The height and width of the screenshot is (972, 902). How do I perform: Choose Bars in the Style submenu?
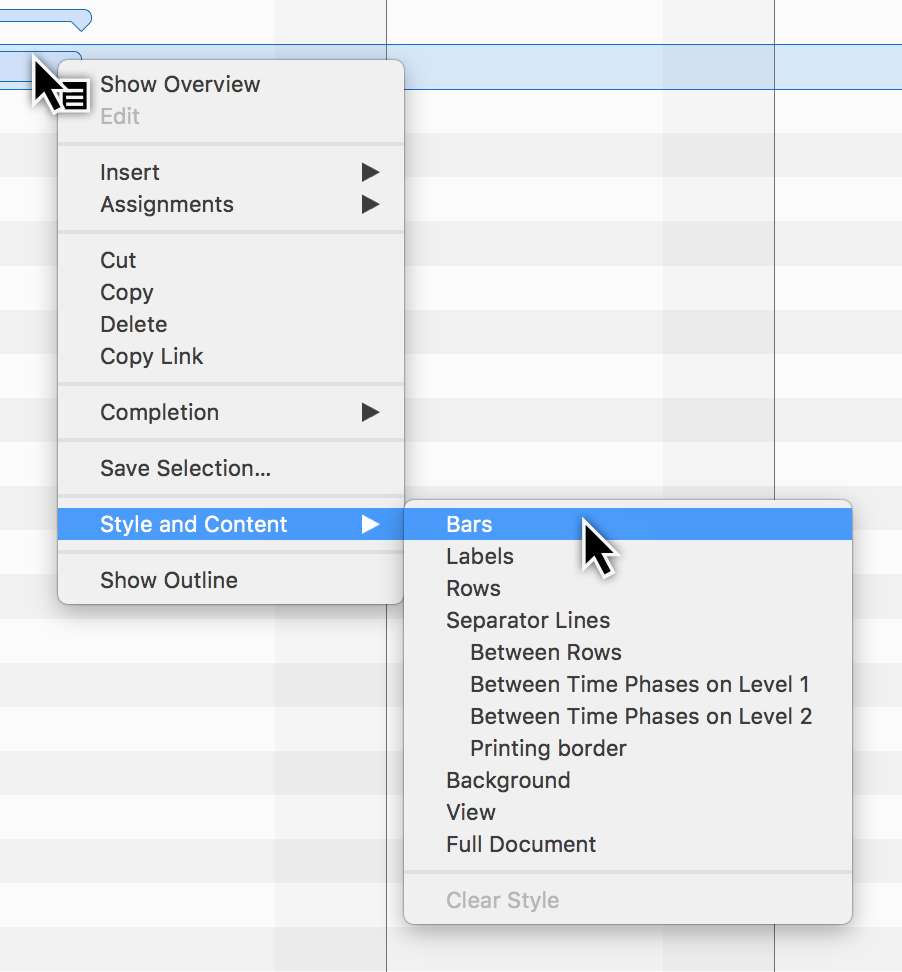(469, 523)
